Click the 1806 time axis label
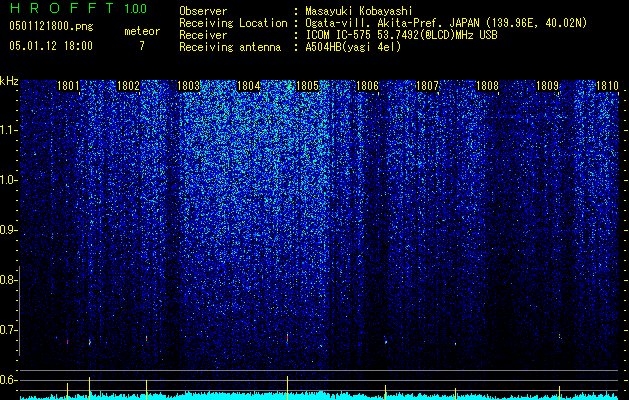The image size is (629, 400). pos(367,86)
